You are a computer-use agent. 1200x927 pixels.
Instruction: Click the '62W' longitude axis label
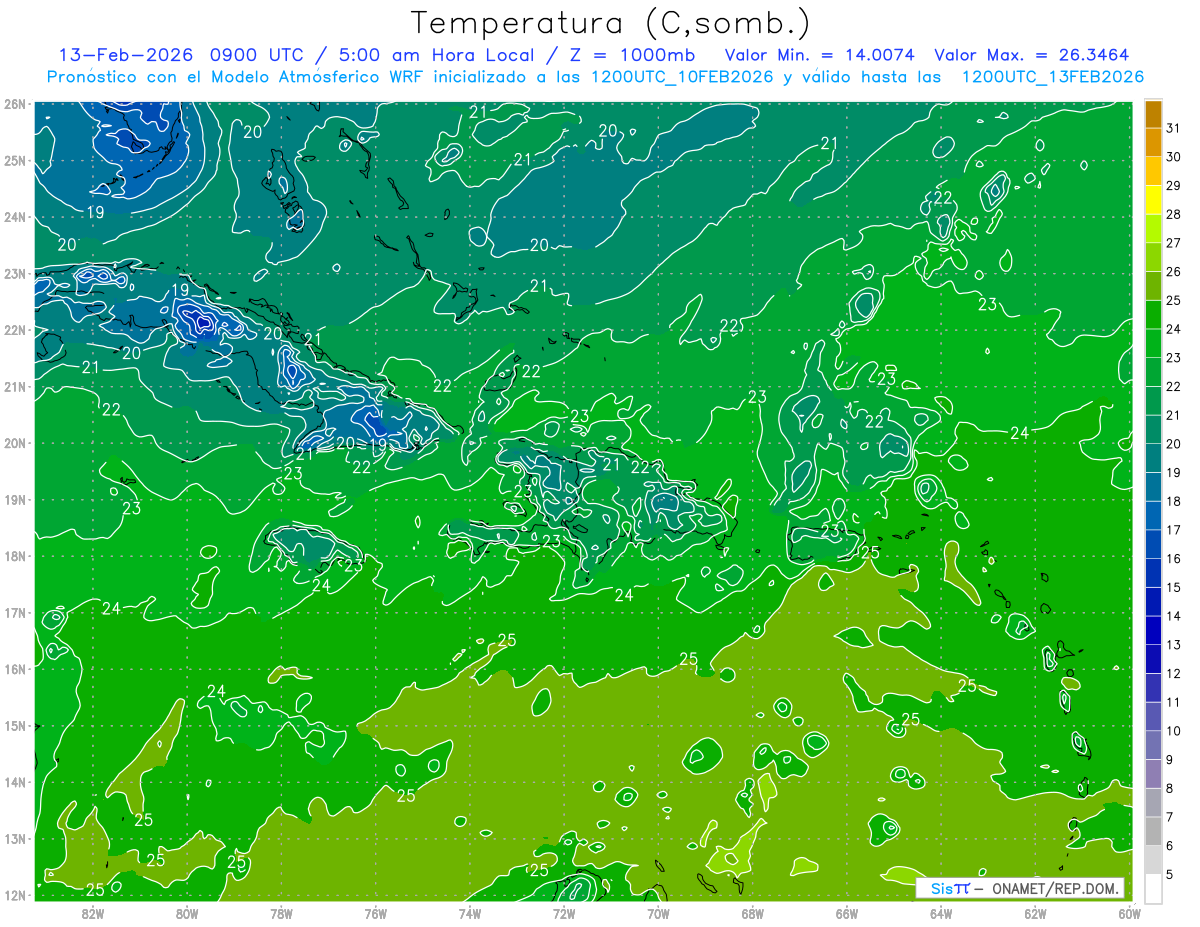(x=1035, y=913)
